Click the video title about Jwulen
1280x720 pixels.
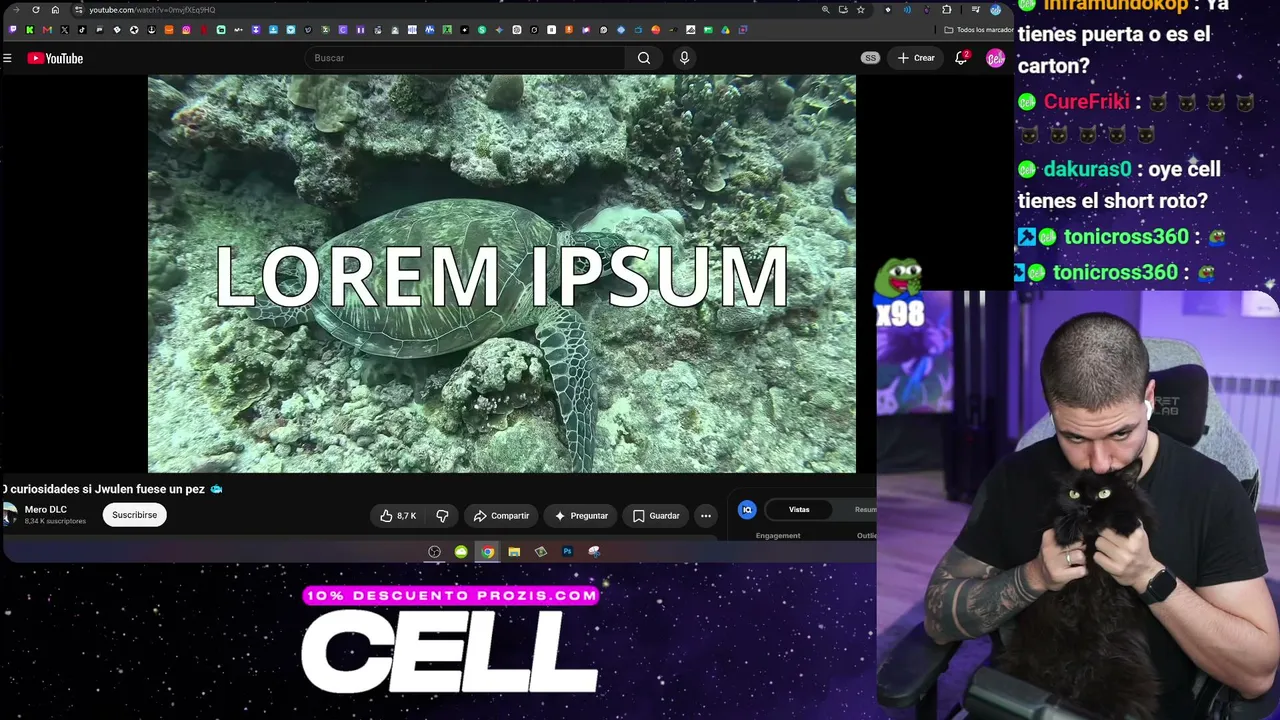pyautogui.click(x=112, y=489)
